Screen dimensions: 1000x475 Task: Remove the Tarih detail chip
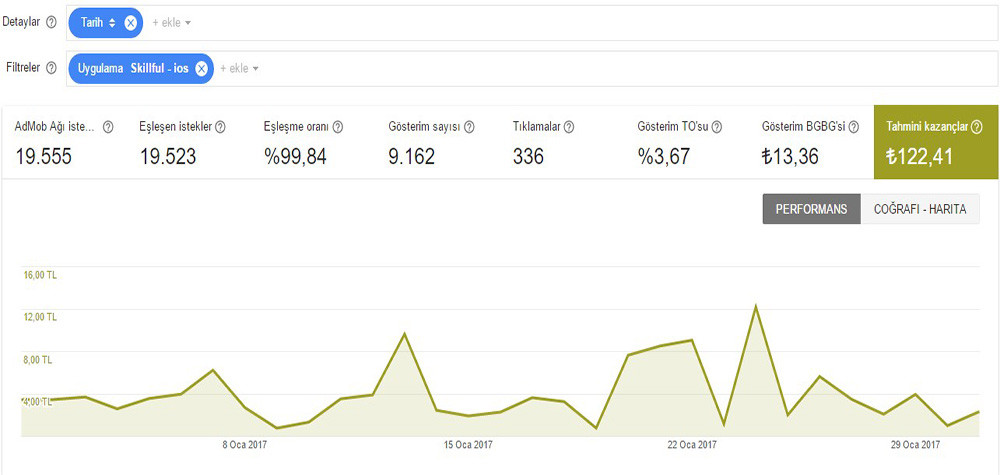tap(131, 23)
